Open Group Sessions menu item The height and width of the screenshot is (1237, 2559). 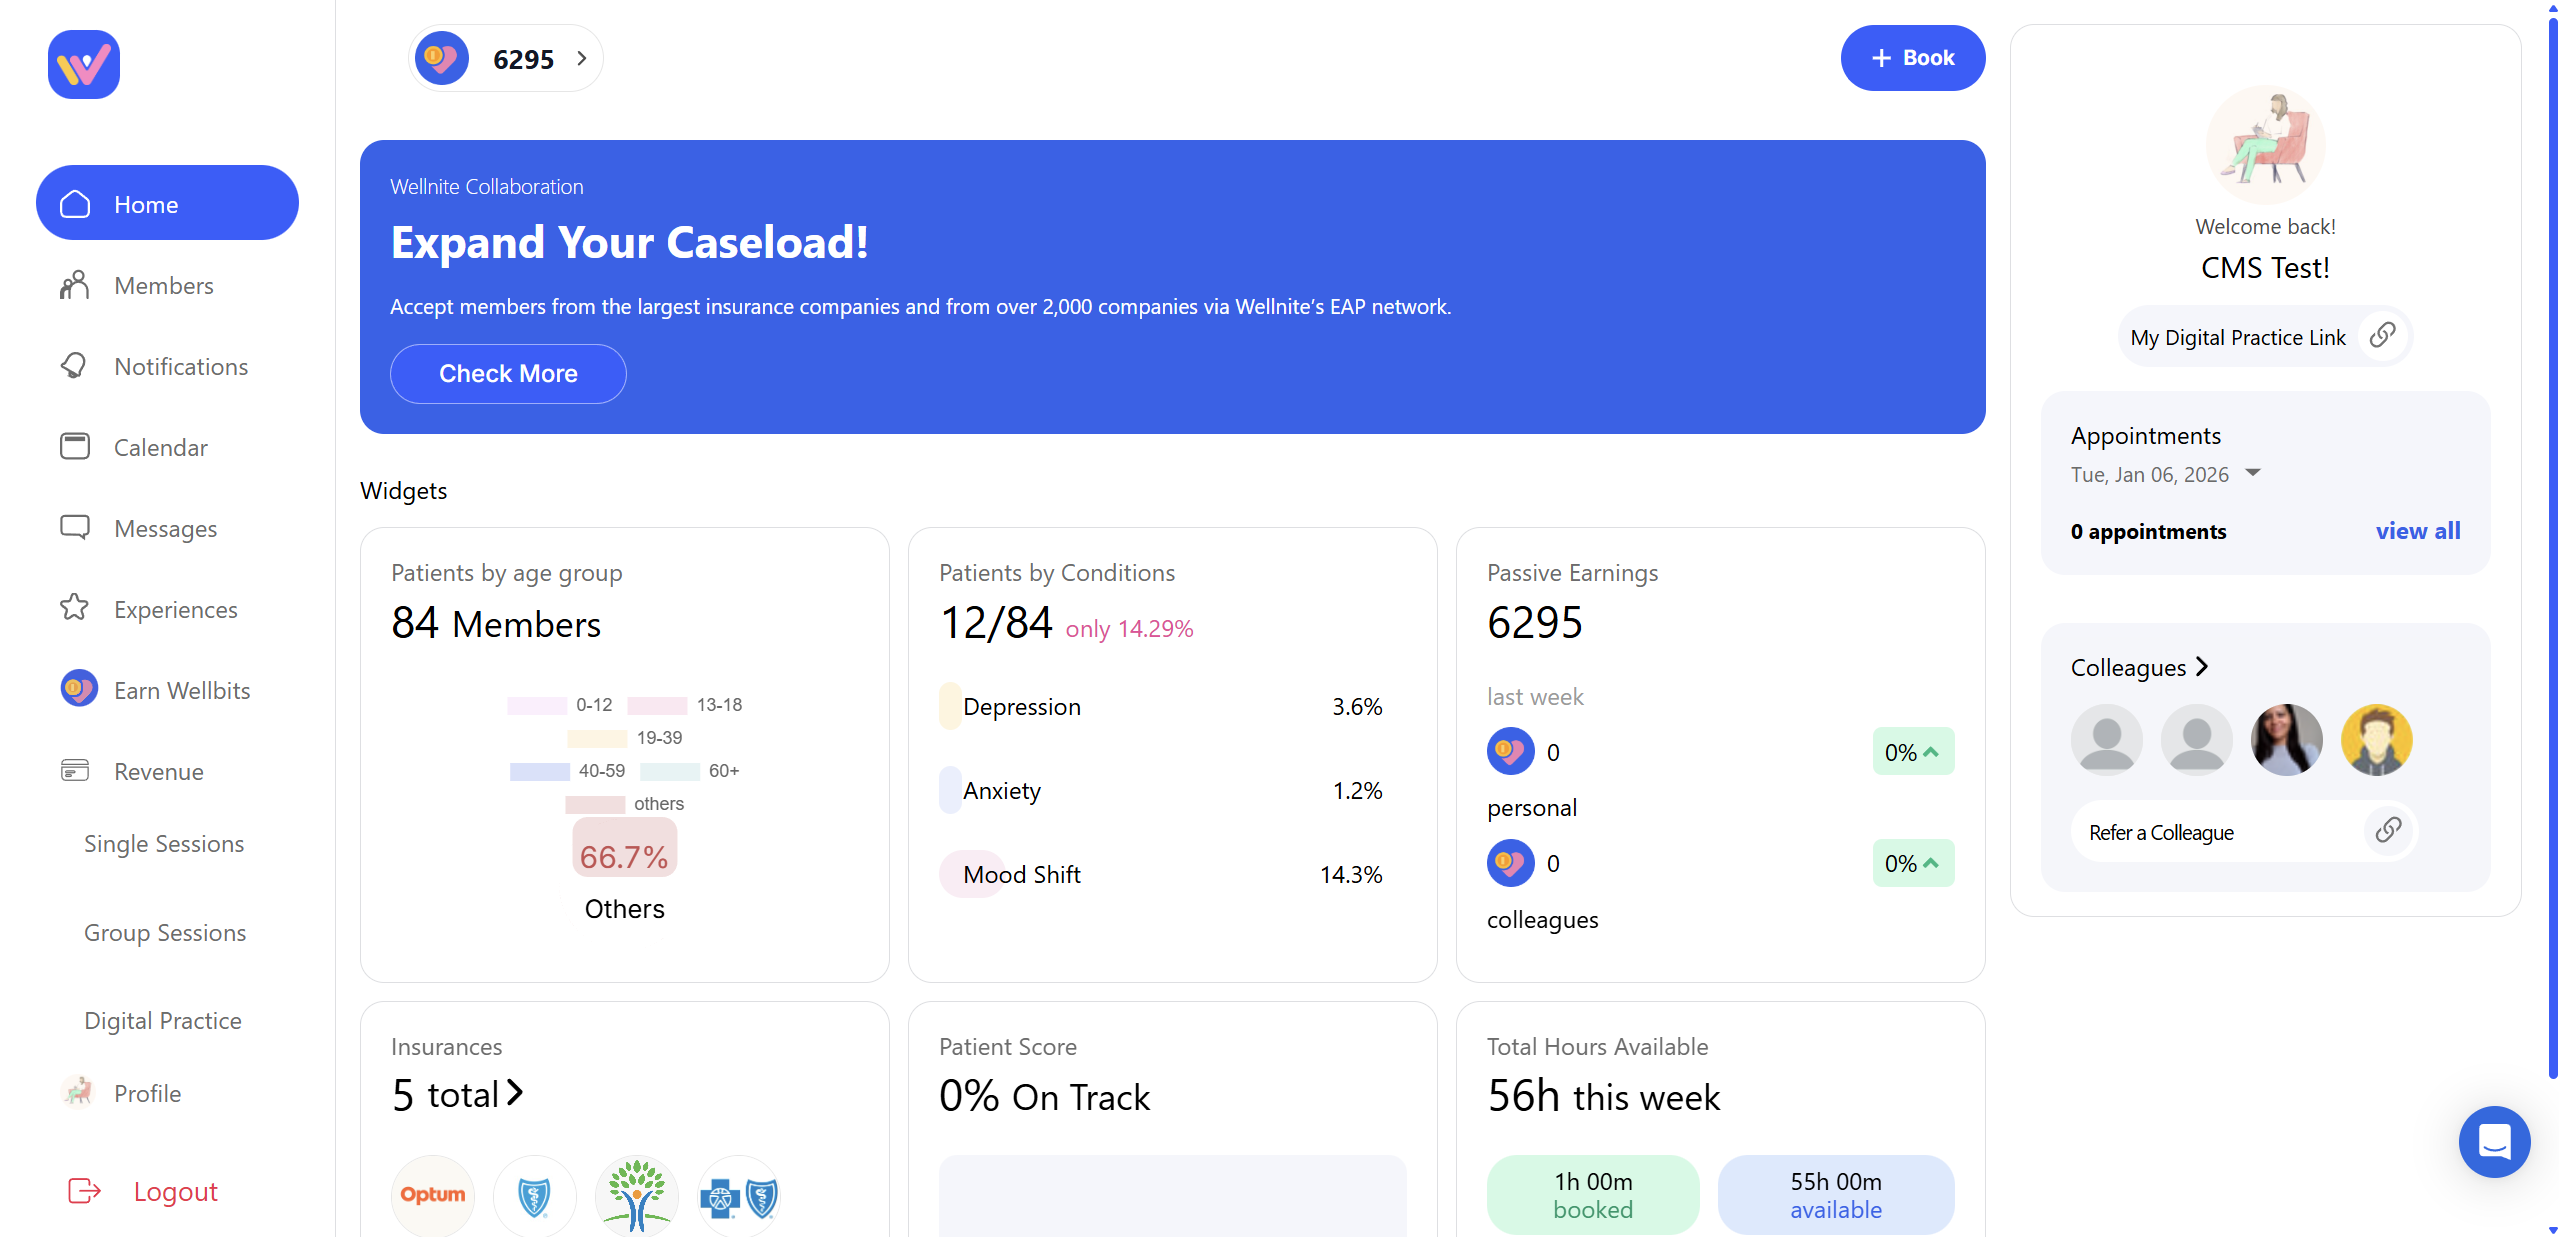[165, 932]
